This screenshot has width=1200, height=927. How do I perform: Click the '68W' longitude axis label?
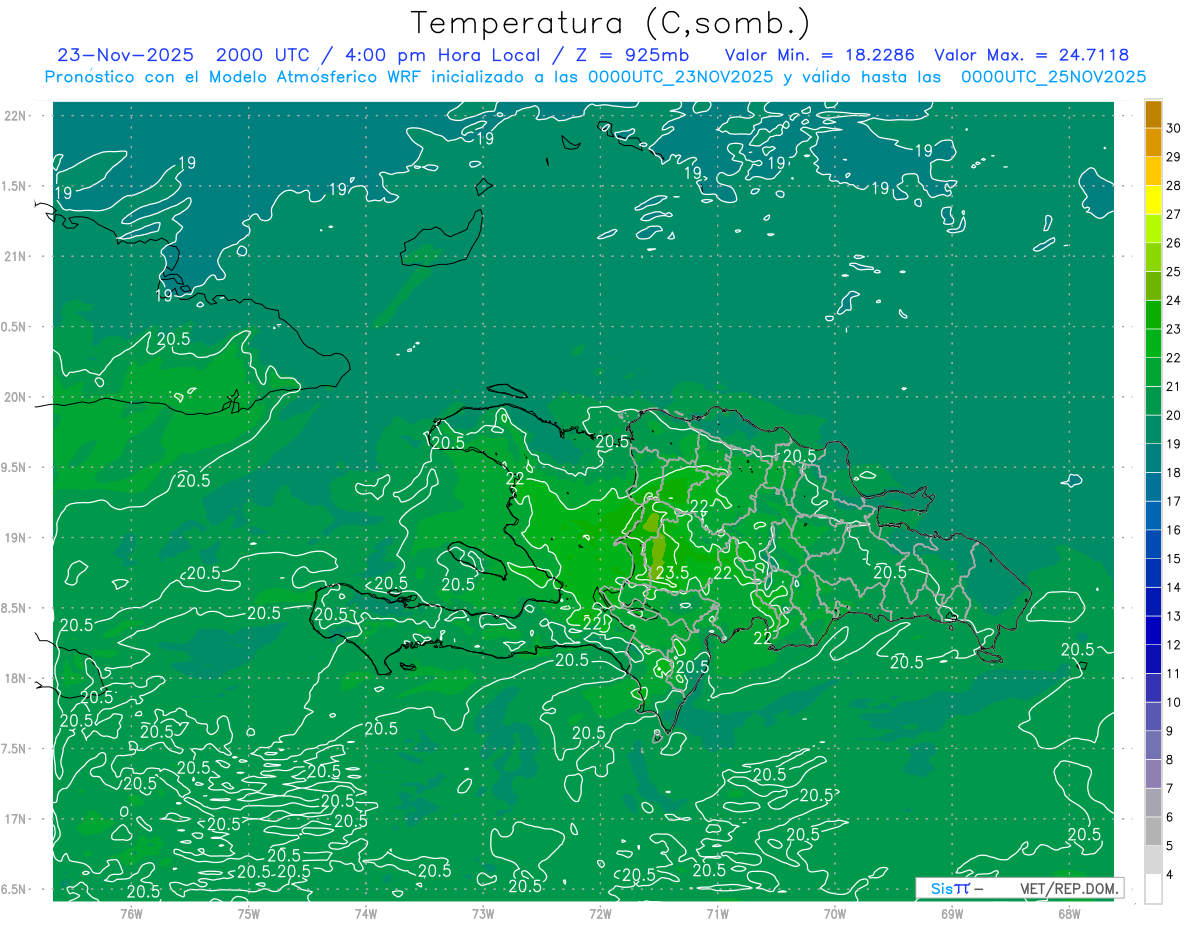[x=1069, y=914]
